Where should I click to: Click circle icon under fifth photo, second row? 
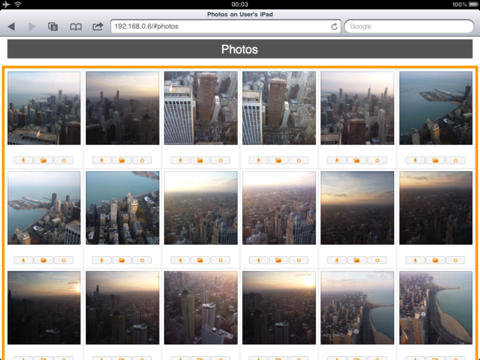(377, 260)
